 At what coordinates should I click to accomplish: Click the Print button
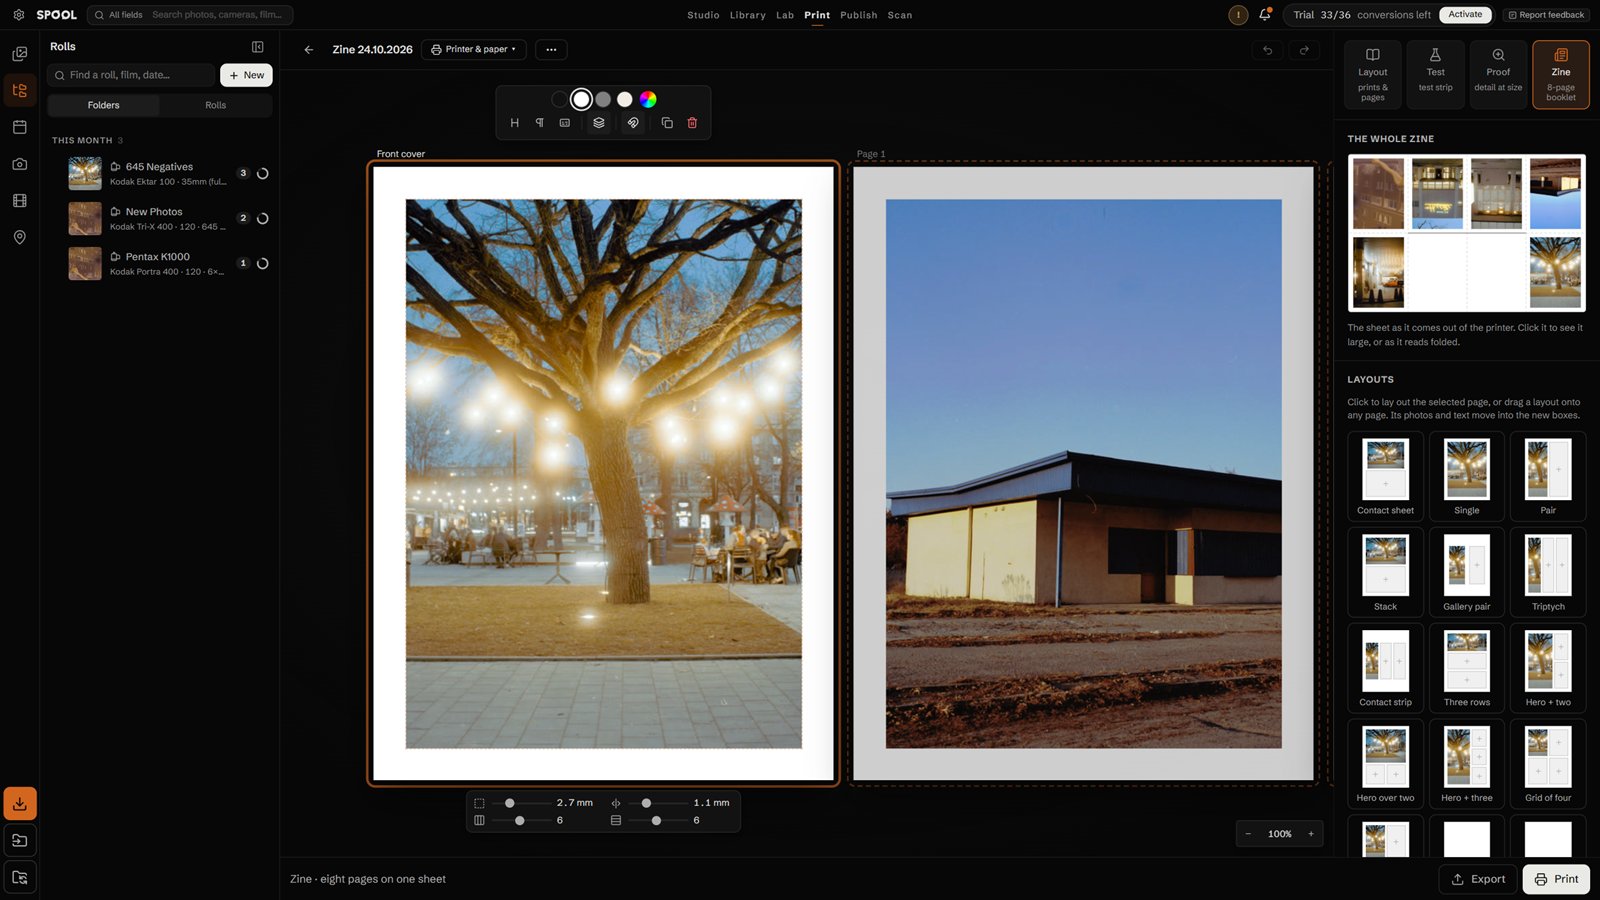pos(1556,879)
